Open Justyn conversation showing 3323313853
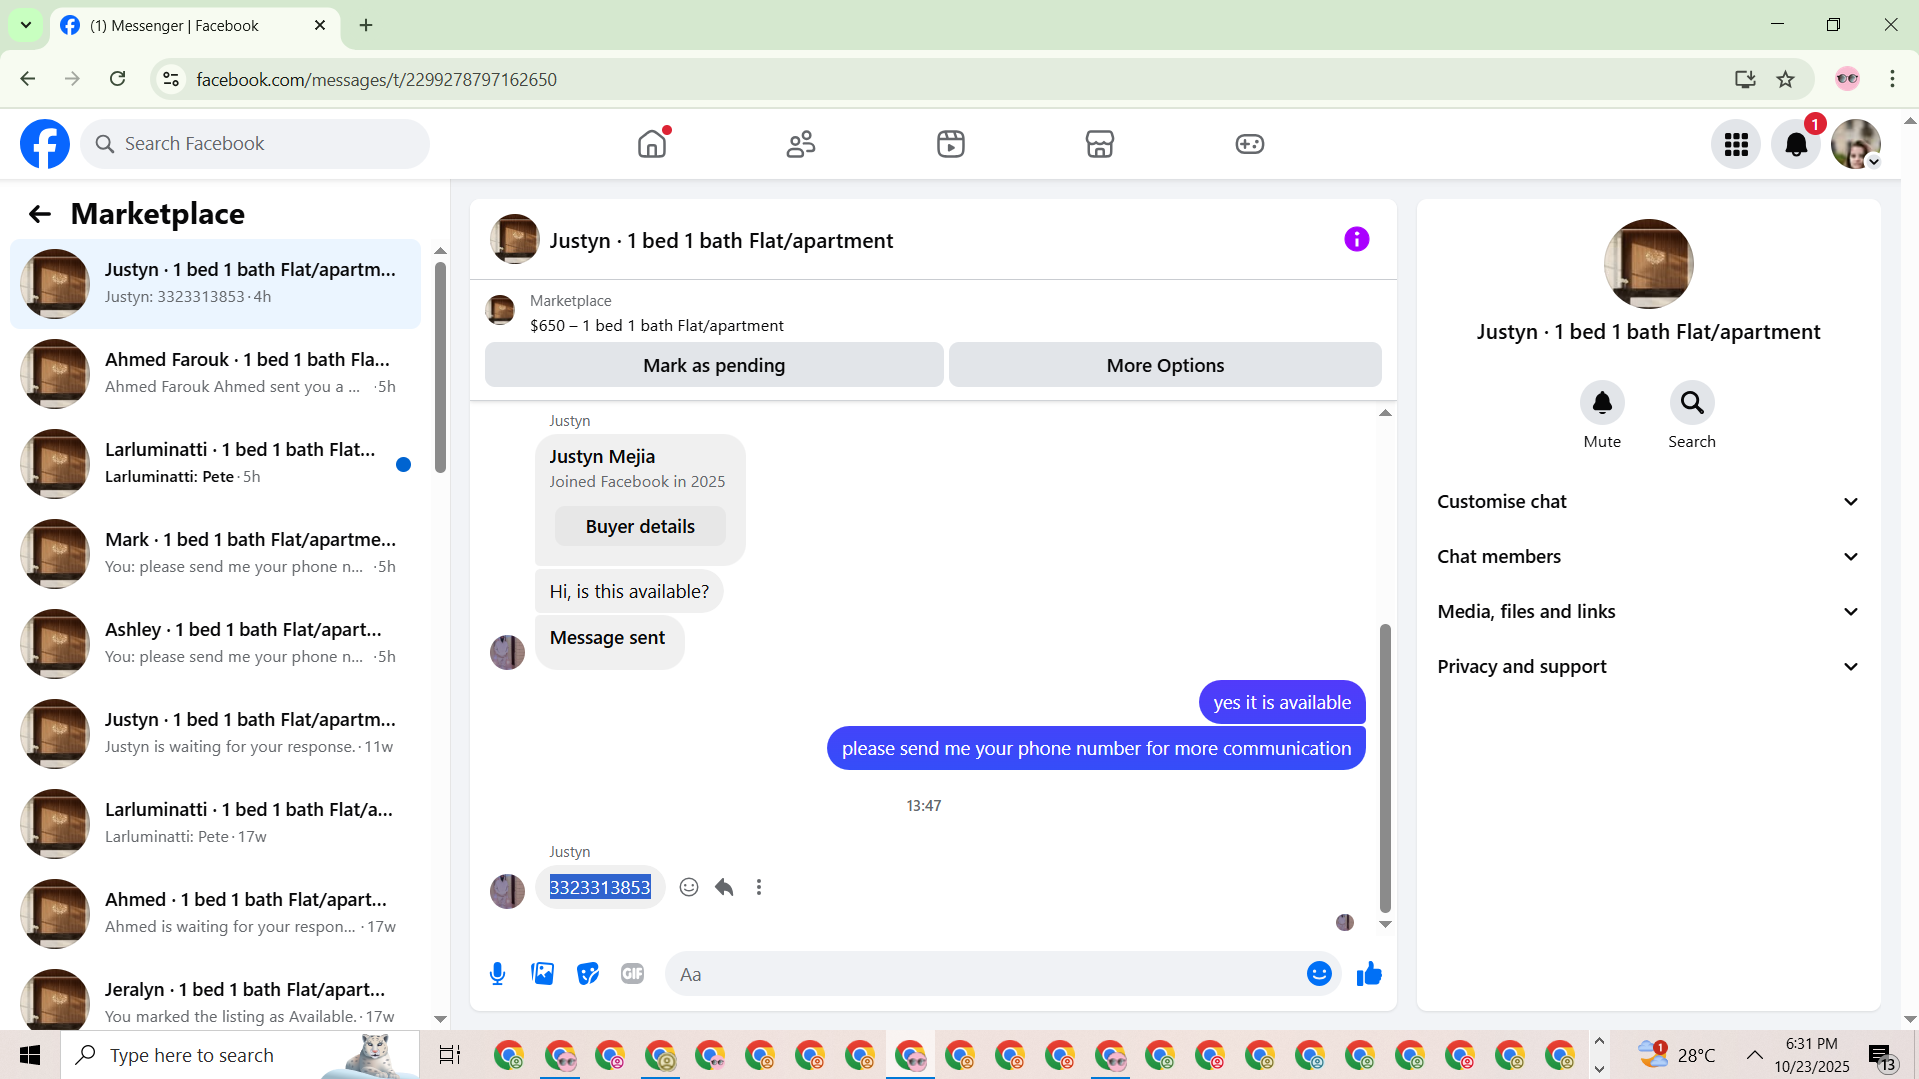 216,284
